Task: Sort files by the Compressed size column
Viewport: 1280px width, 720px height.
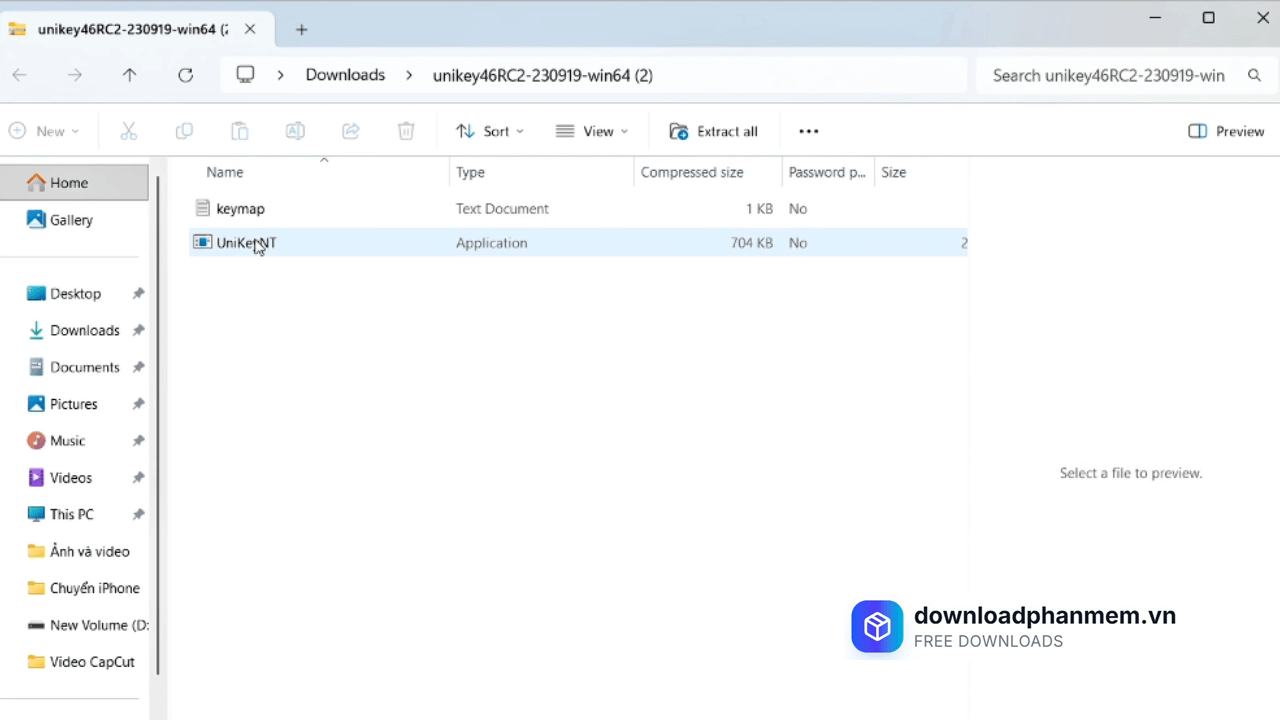Action: click(x=692, y=172)
